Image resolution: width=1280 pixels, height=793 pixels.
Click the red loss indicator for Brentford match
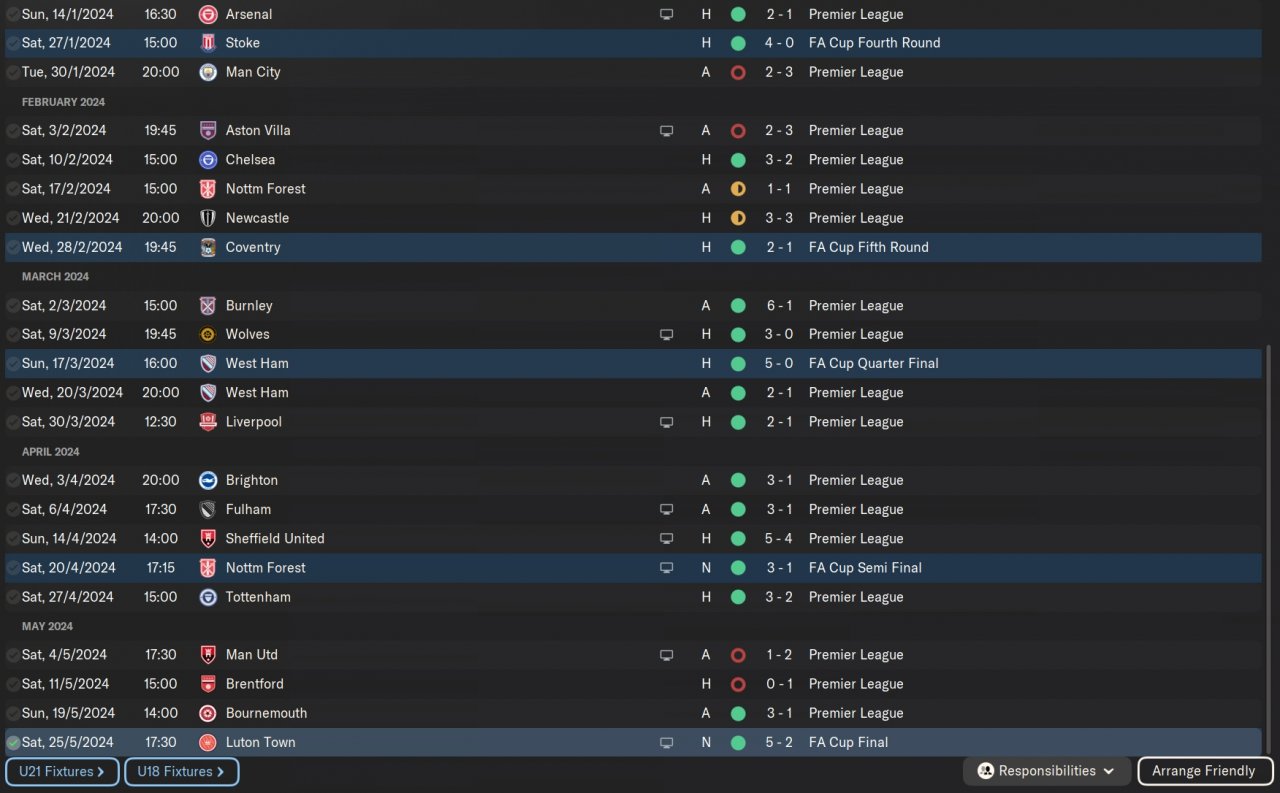(x=738, y=684)
